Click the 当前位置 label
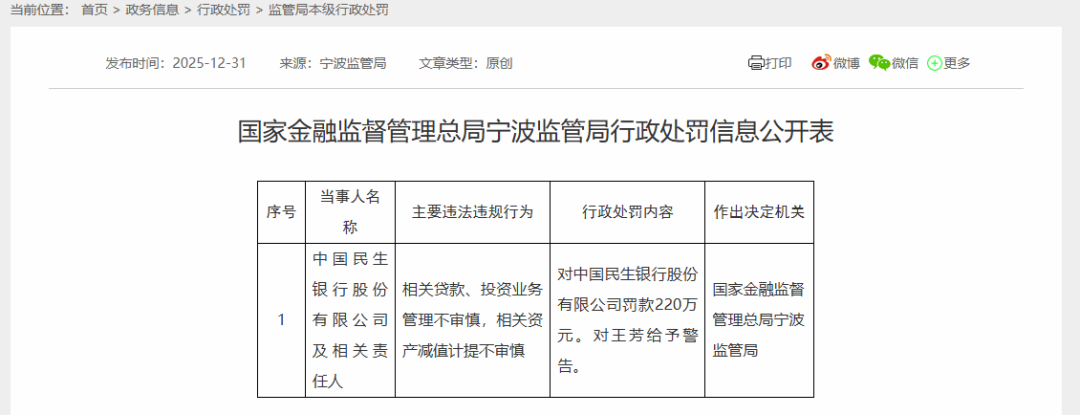1080x415 pixels. click(x=40, y=10)
